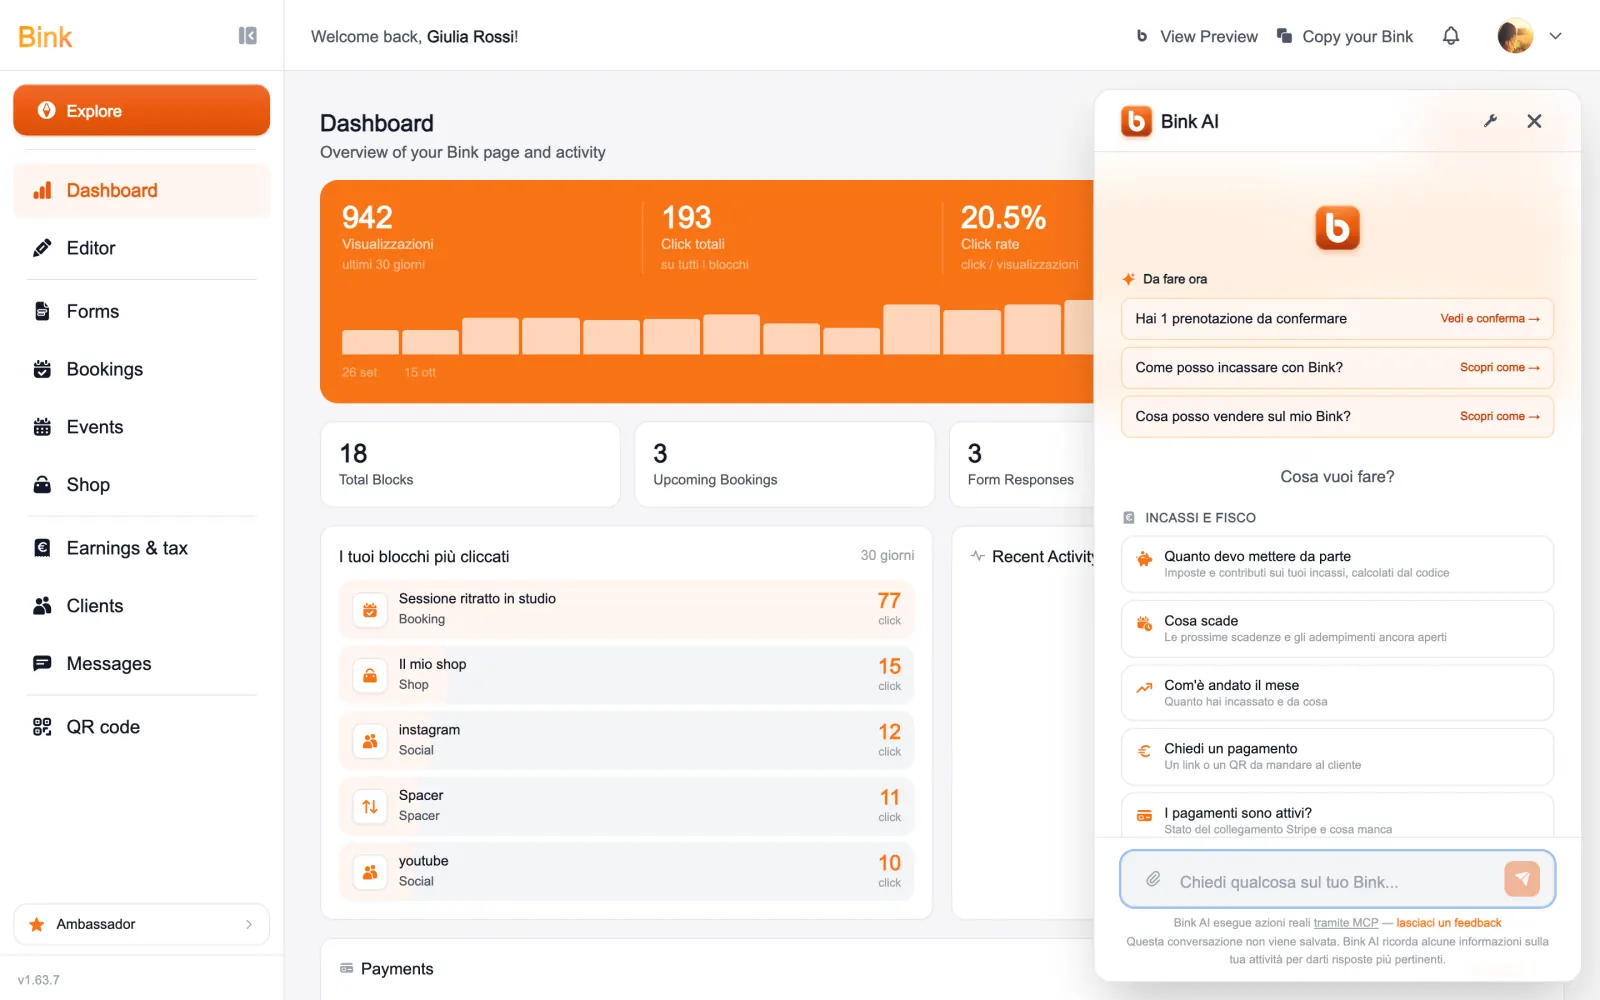Viewport: 1600px width, 1000px height.
Task: Select the I pagamenti sono attivi suggestion
Action: pyautogui.click(x=1337, y=816)
